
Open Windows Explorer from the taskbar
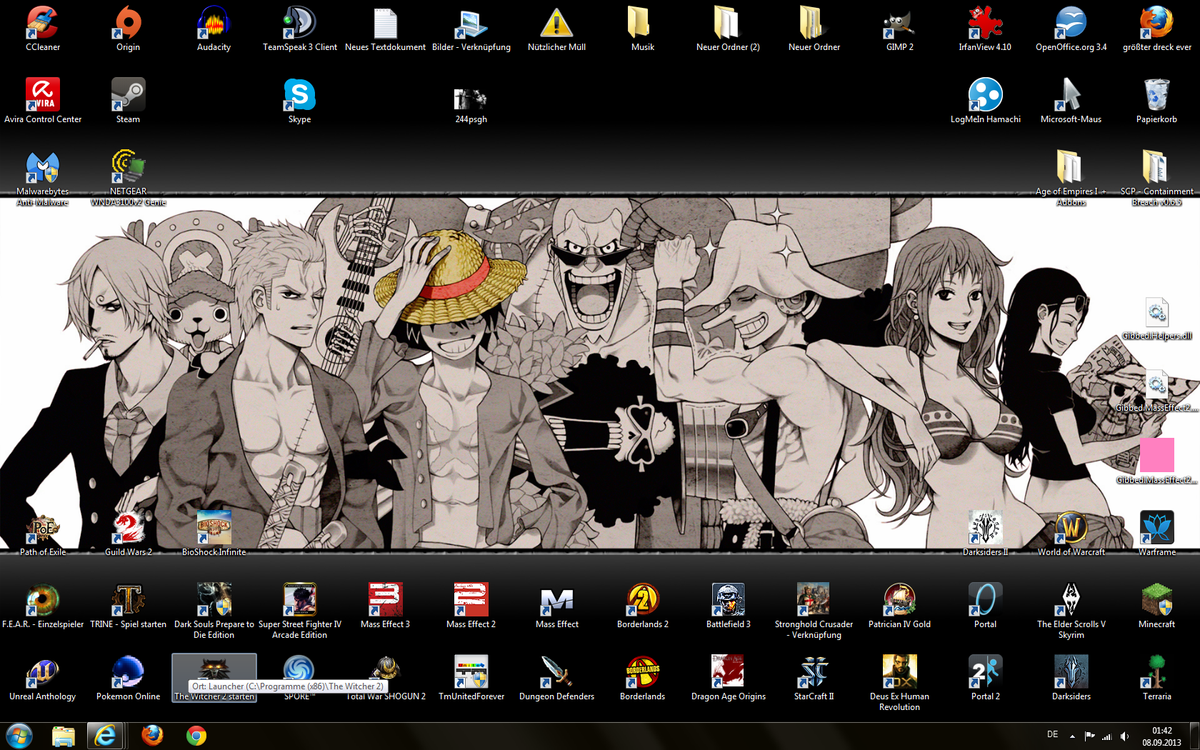coord(64,735)
